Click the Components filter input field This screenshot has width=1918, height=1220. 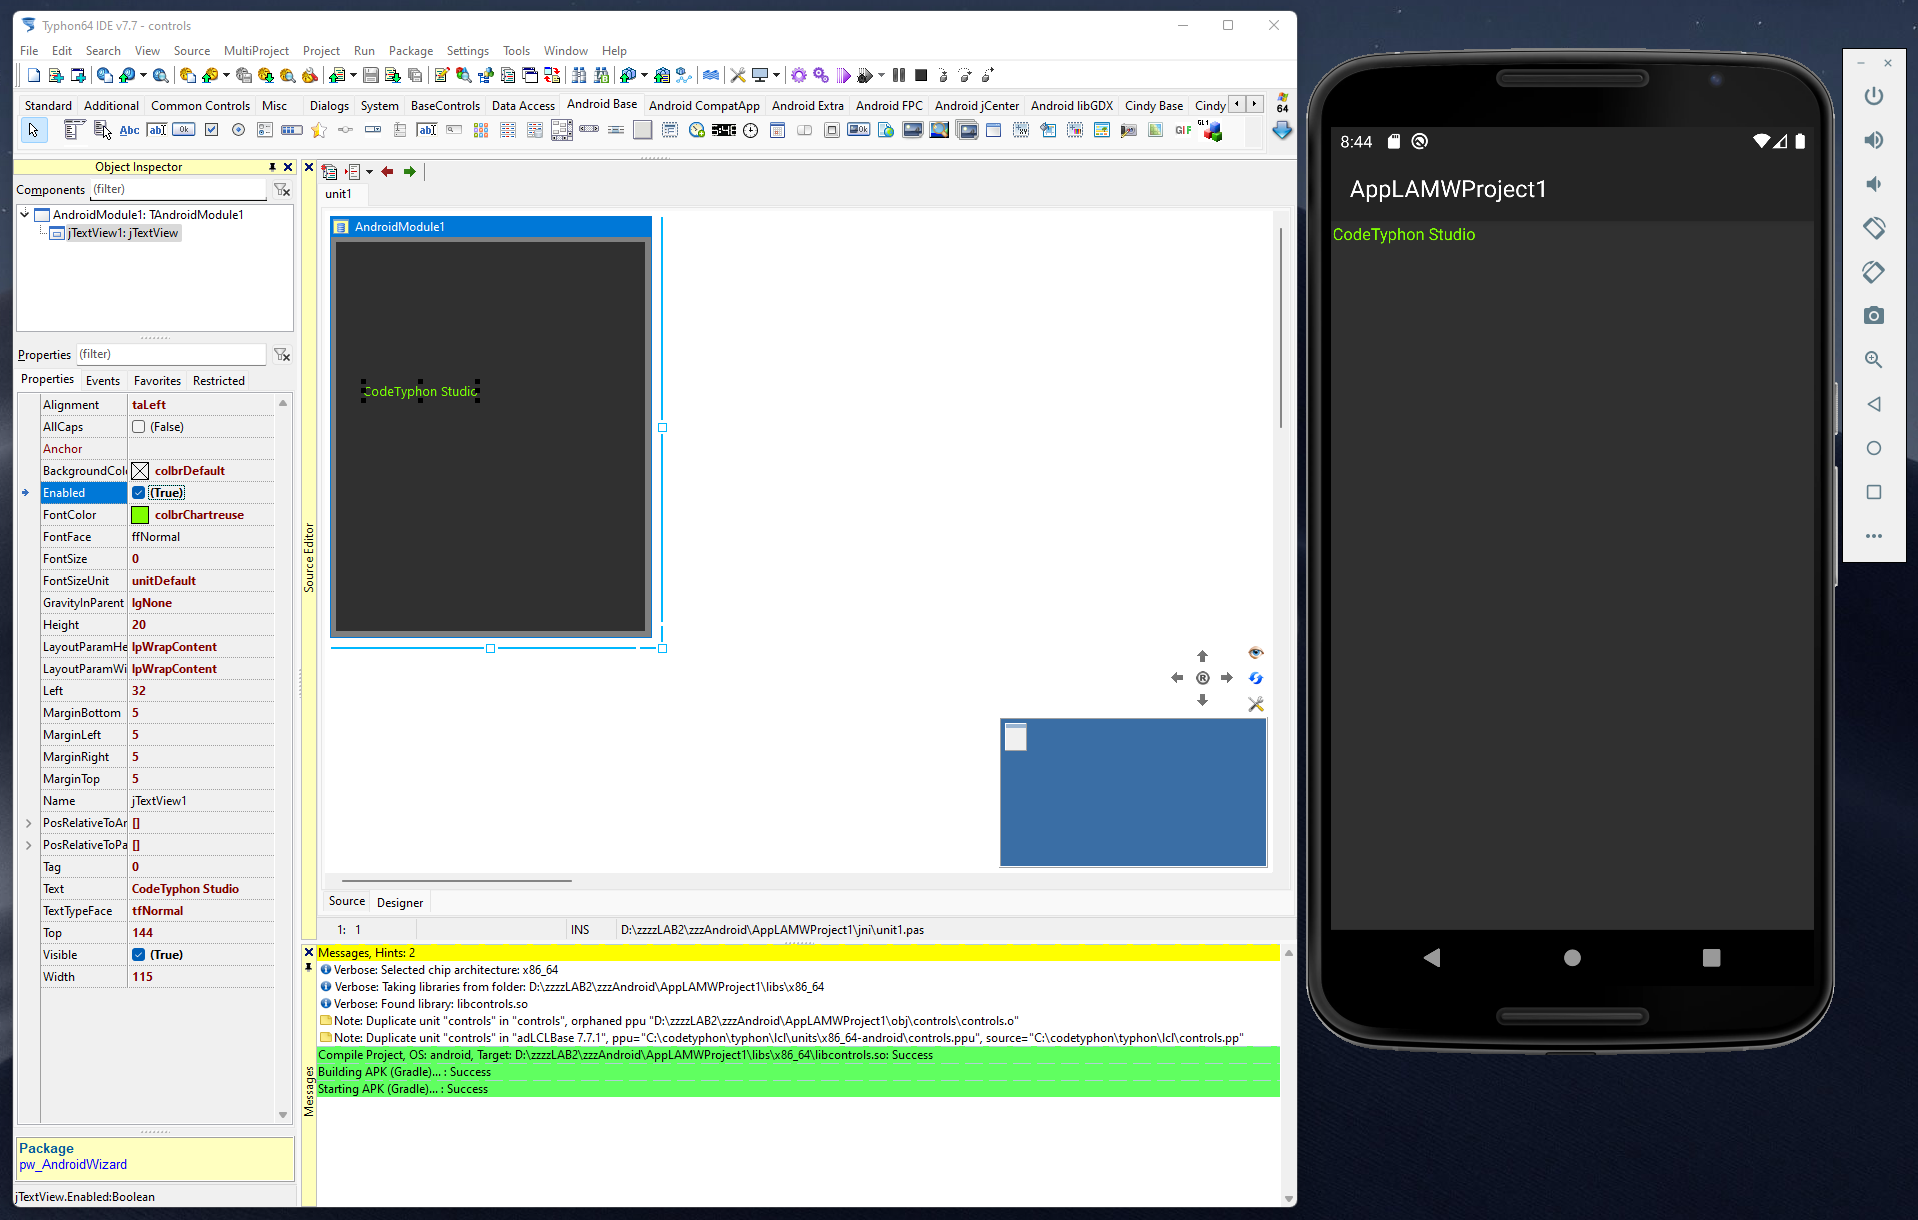point(178,189)
